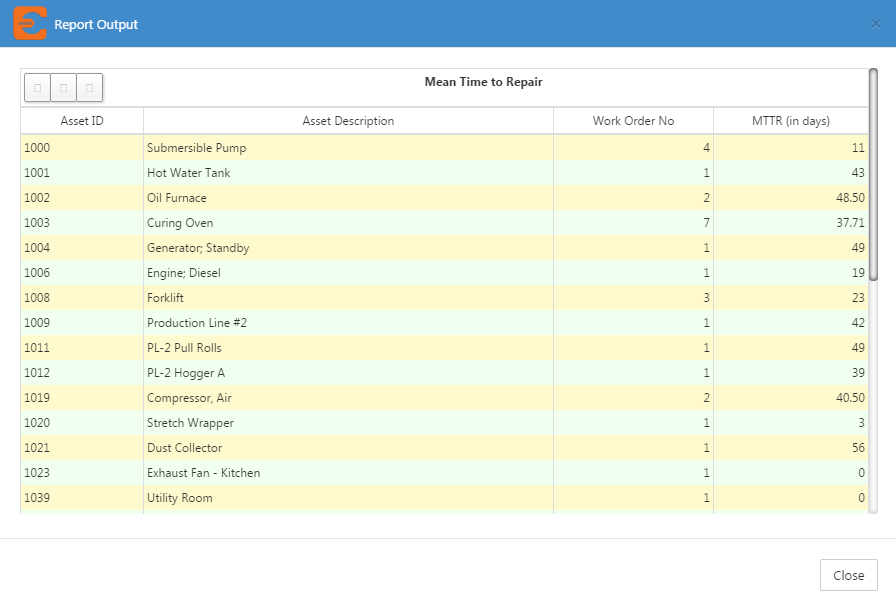The height and width of the screenshot is (609, 896).
Task: Click asset ID 1008
Action: pos(37,298)
